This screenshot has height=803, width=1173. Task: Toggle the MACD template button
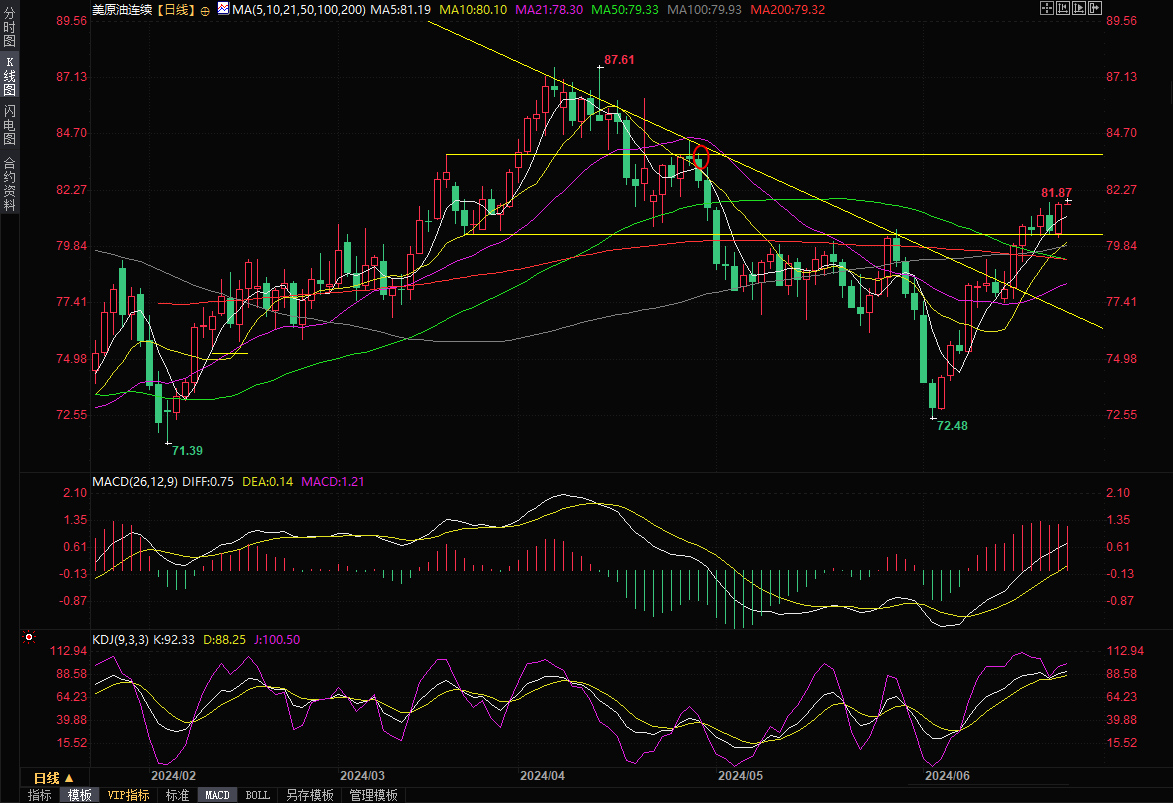point(216,795)
